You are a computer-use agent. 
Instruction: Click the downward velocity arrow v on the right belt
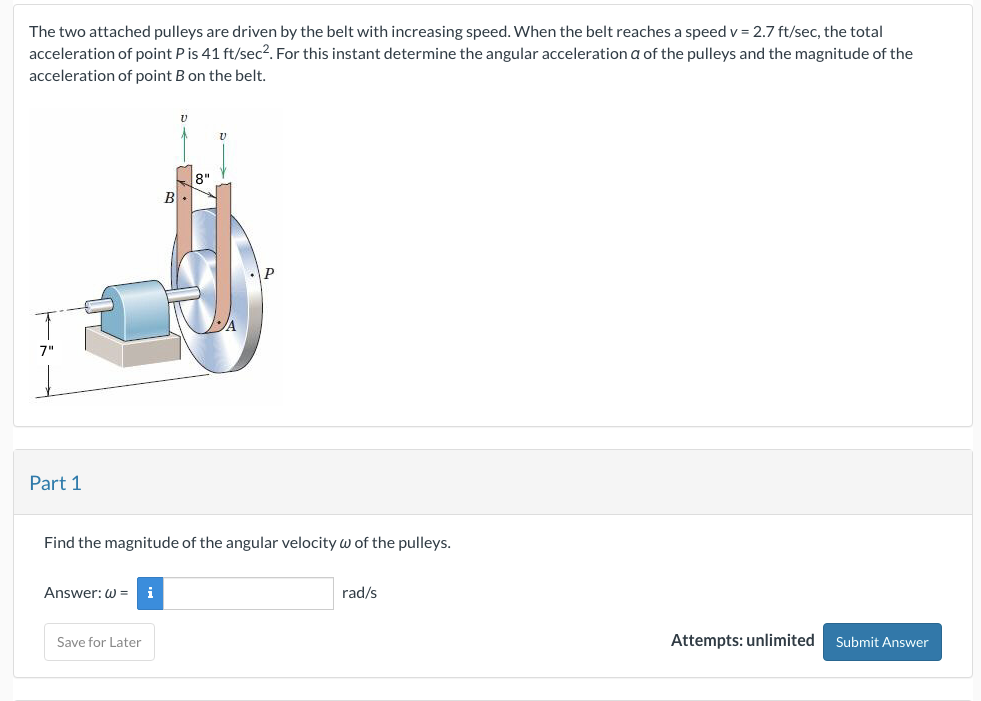click(222, 150)
